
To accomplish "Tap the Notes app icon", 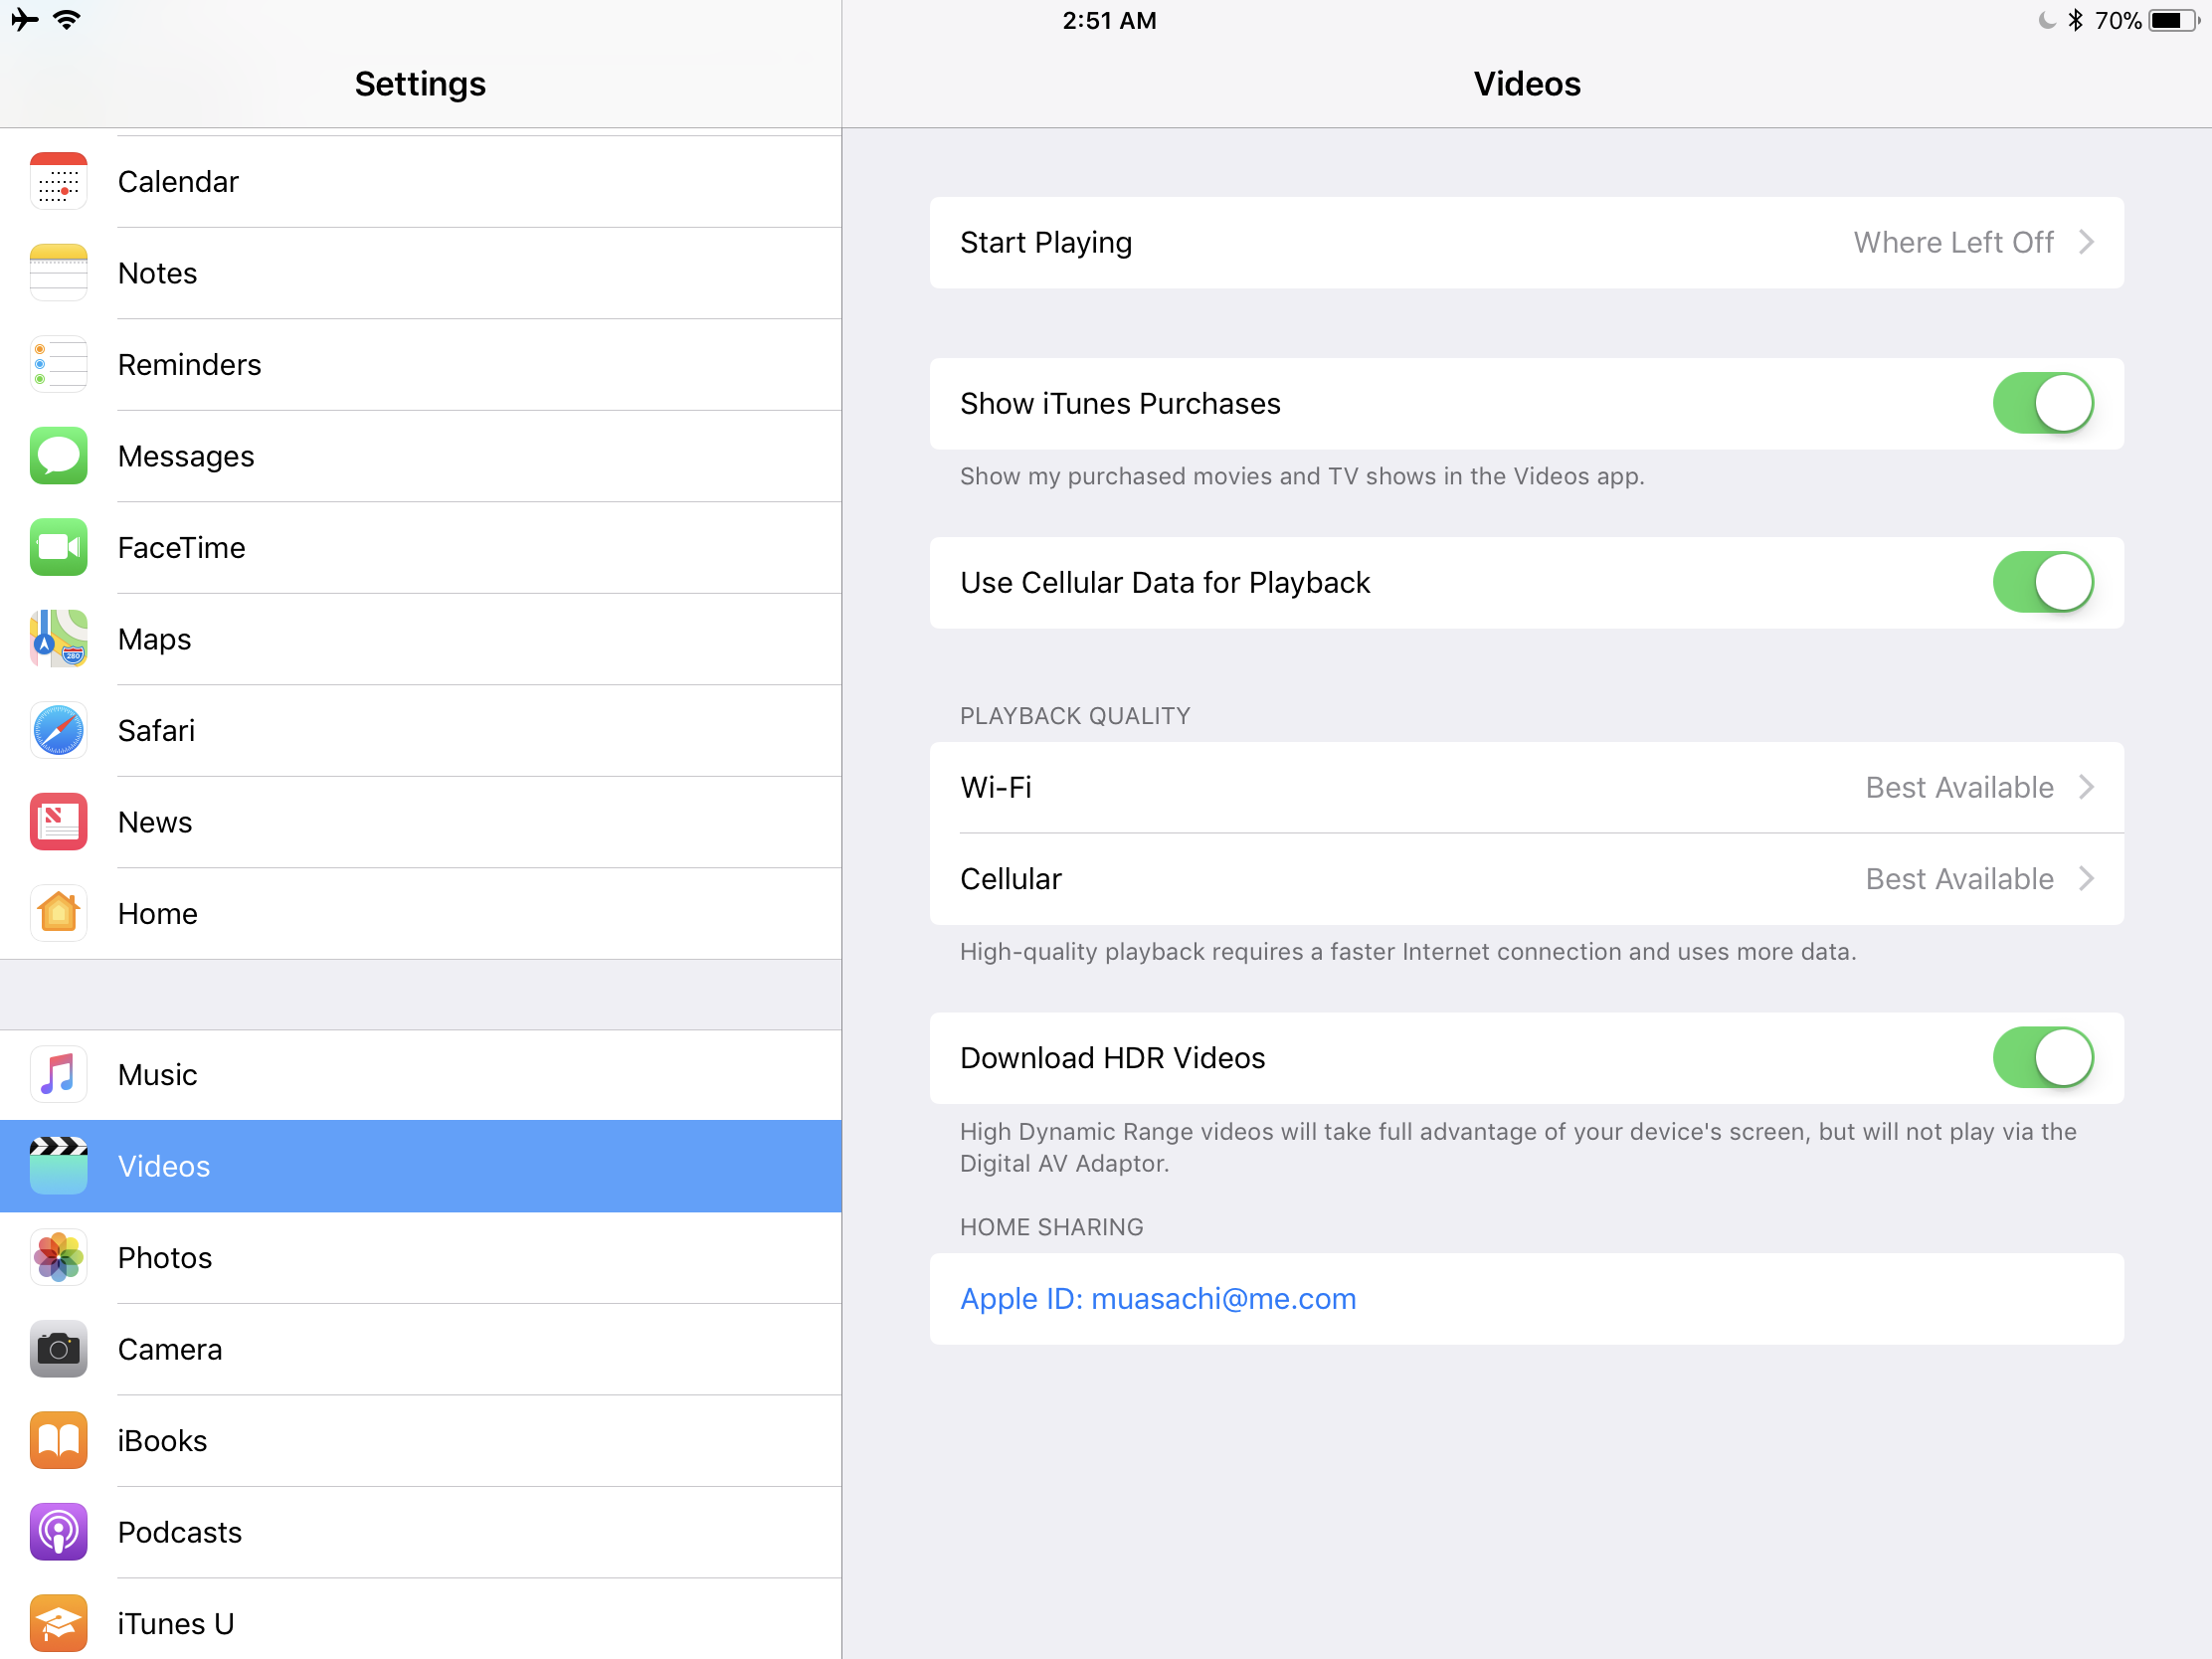I will point(58,273).
